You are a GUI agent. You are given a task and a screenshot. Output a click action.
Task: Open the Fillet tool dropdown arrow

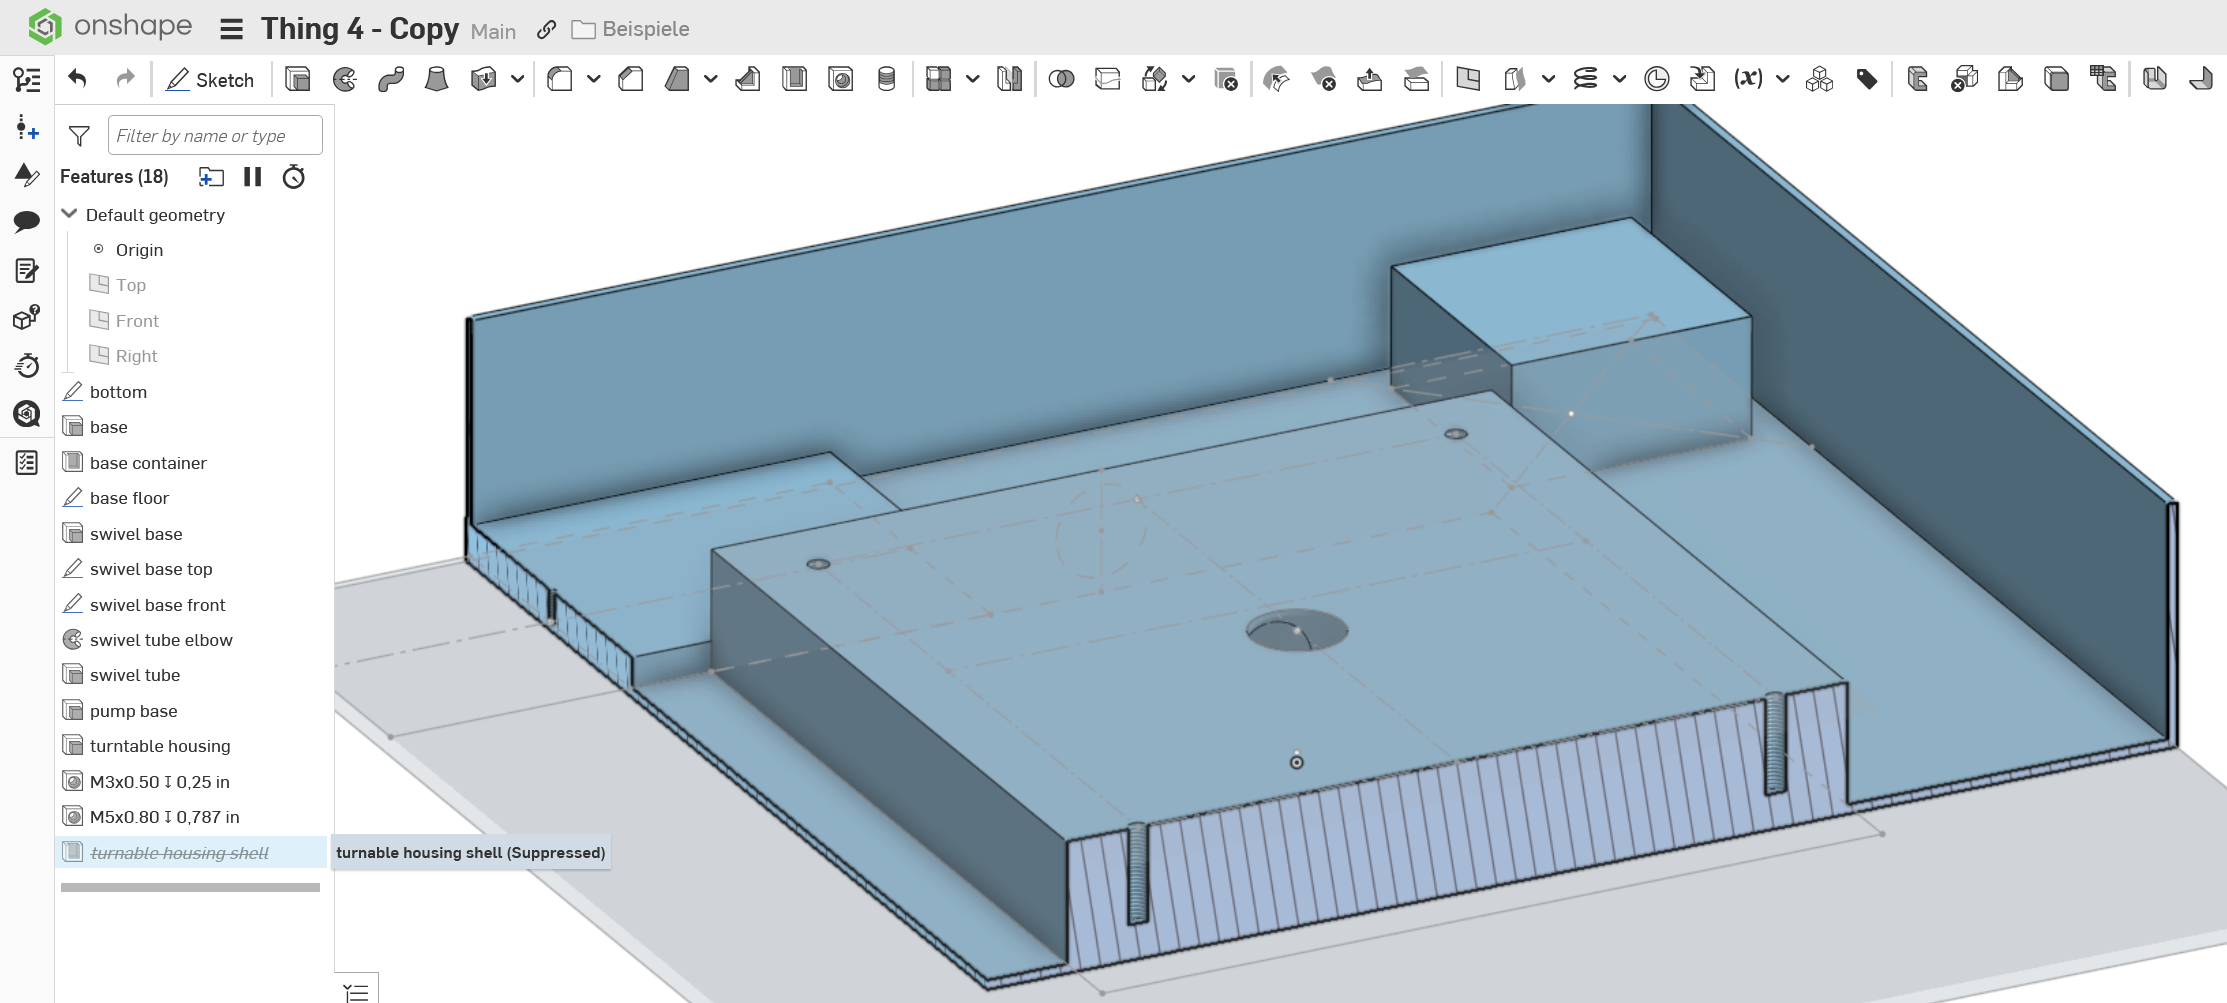point(594,79)
